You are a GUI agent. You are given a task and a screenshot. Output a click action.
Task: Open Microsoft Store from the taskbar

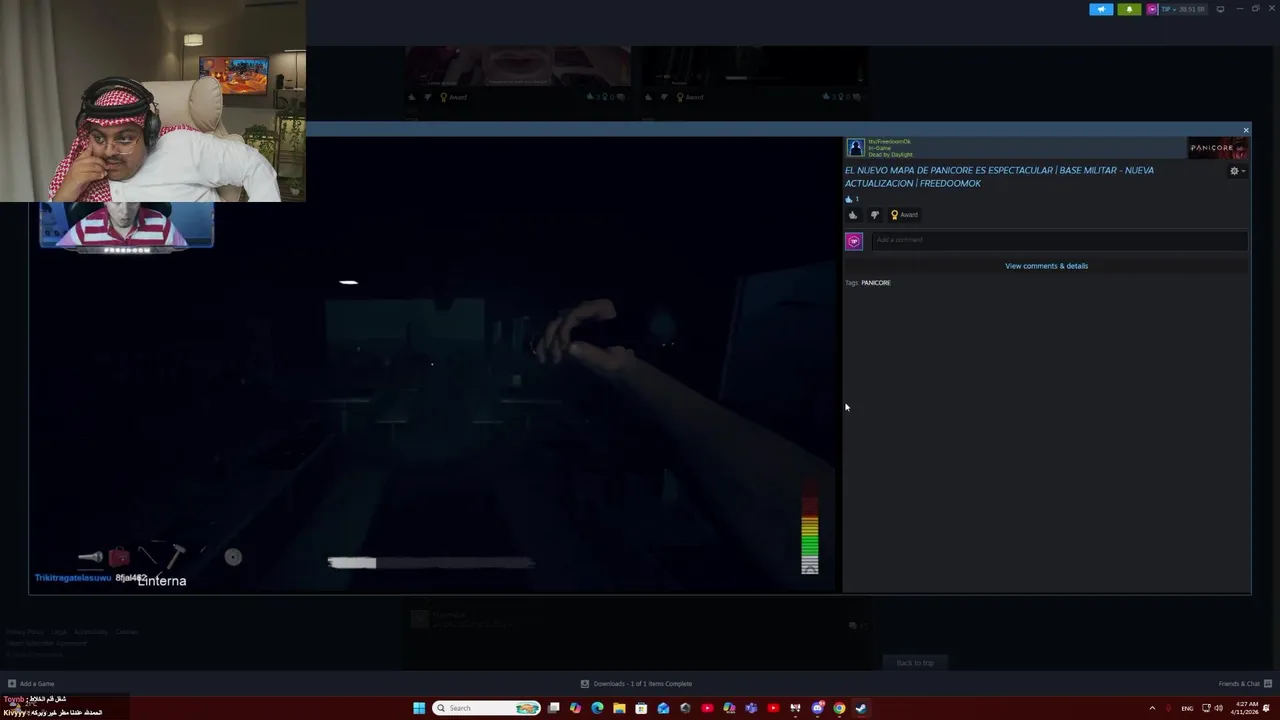641,708
